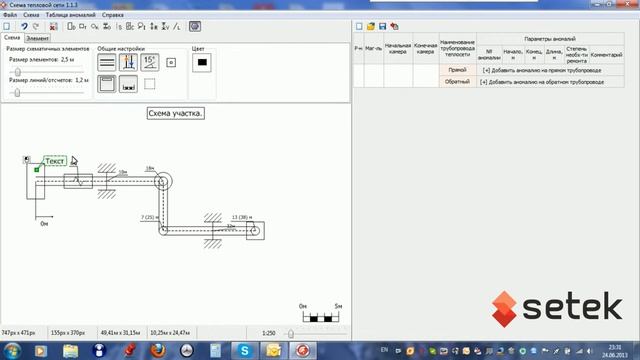Select the valve 'R' element tool
This screenshot has height=360, width=640.
pos(153,27)
